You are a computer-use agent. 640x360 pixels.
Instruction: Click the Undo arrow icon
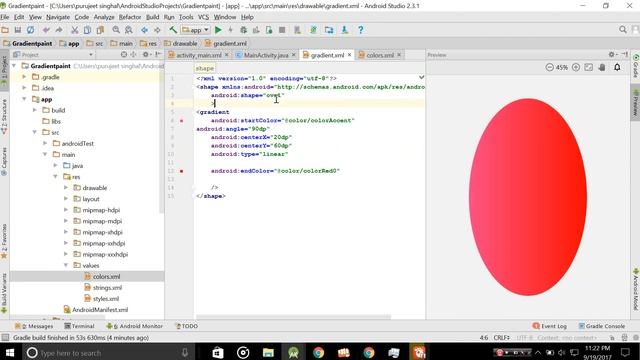tap(46, 30)
